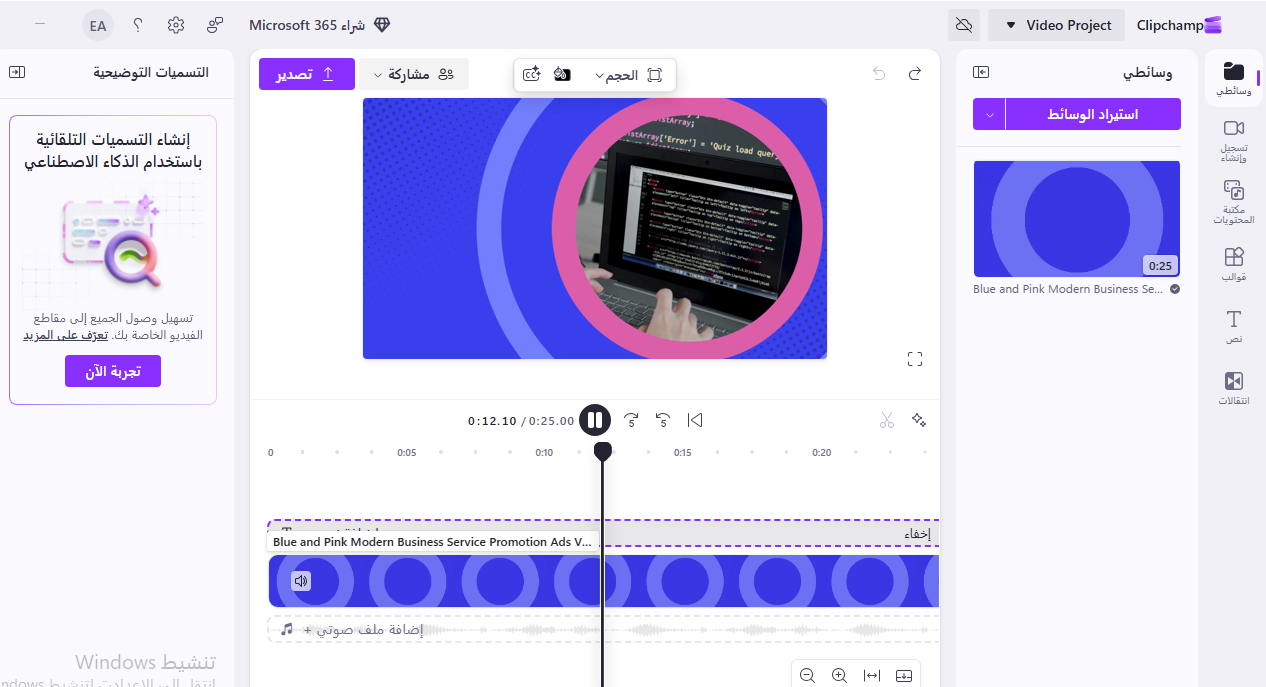Select the Blue and Pink media thumbnail
Screen dimensions: 1266x687
coord(1076,218)
